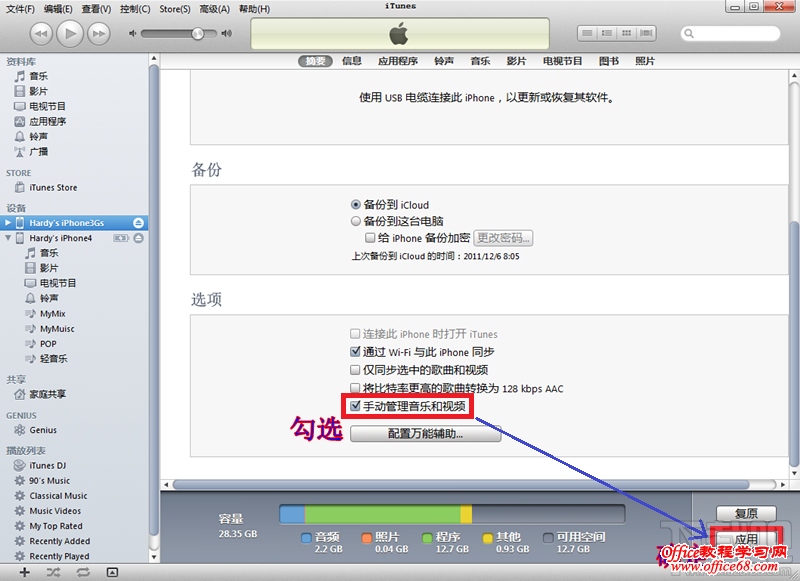Click the volume slider knob
This screenshot has height=581, width=800.
coord(197,34)
